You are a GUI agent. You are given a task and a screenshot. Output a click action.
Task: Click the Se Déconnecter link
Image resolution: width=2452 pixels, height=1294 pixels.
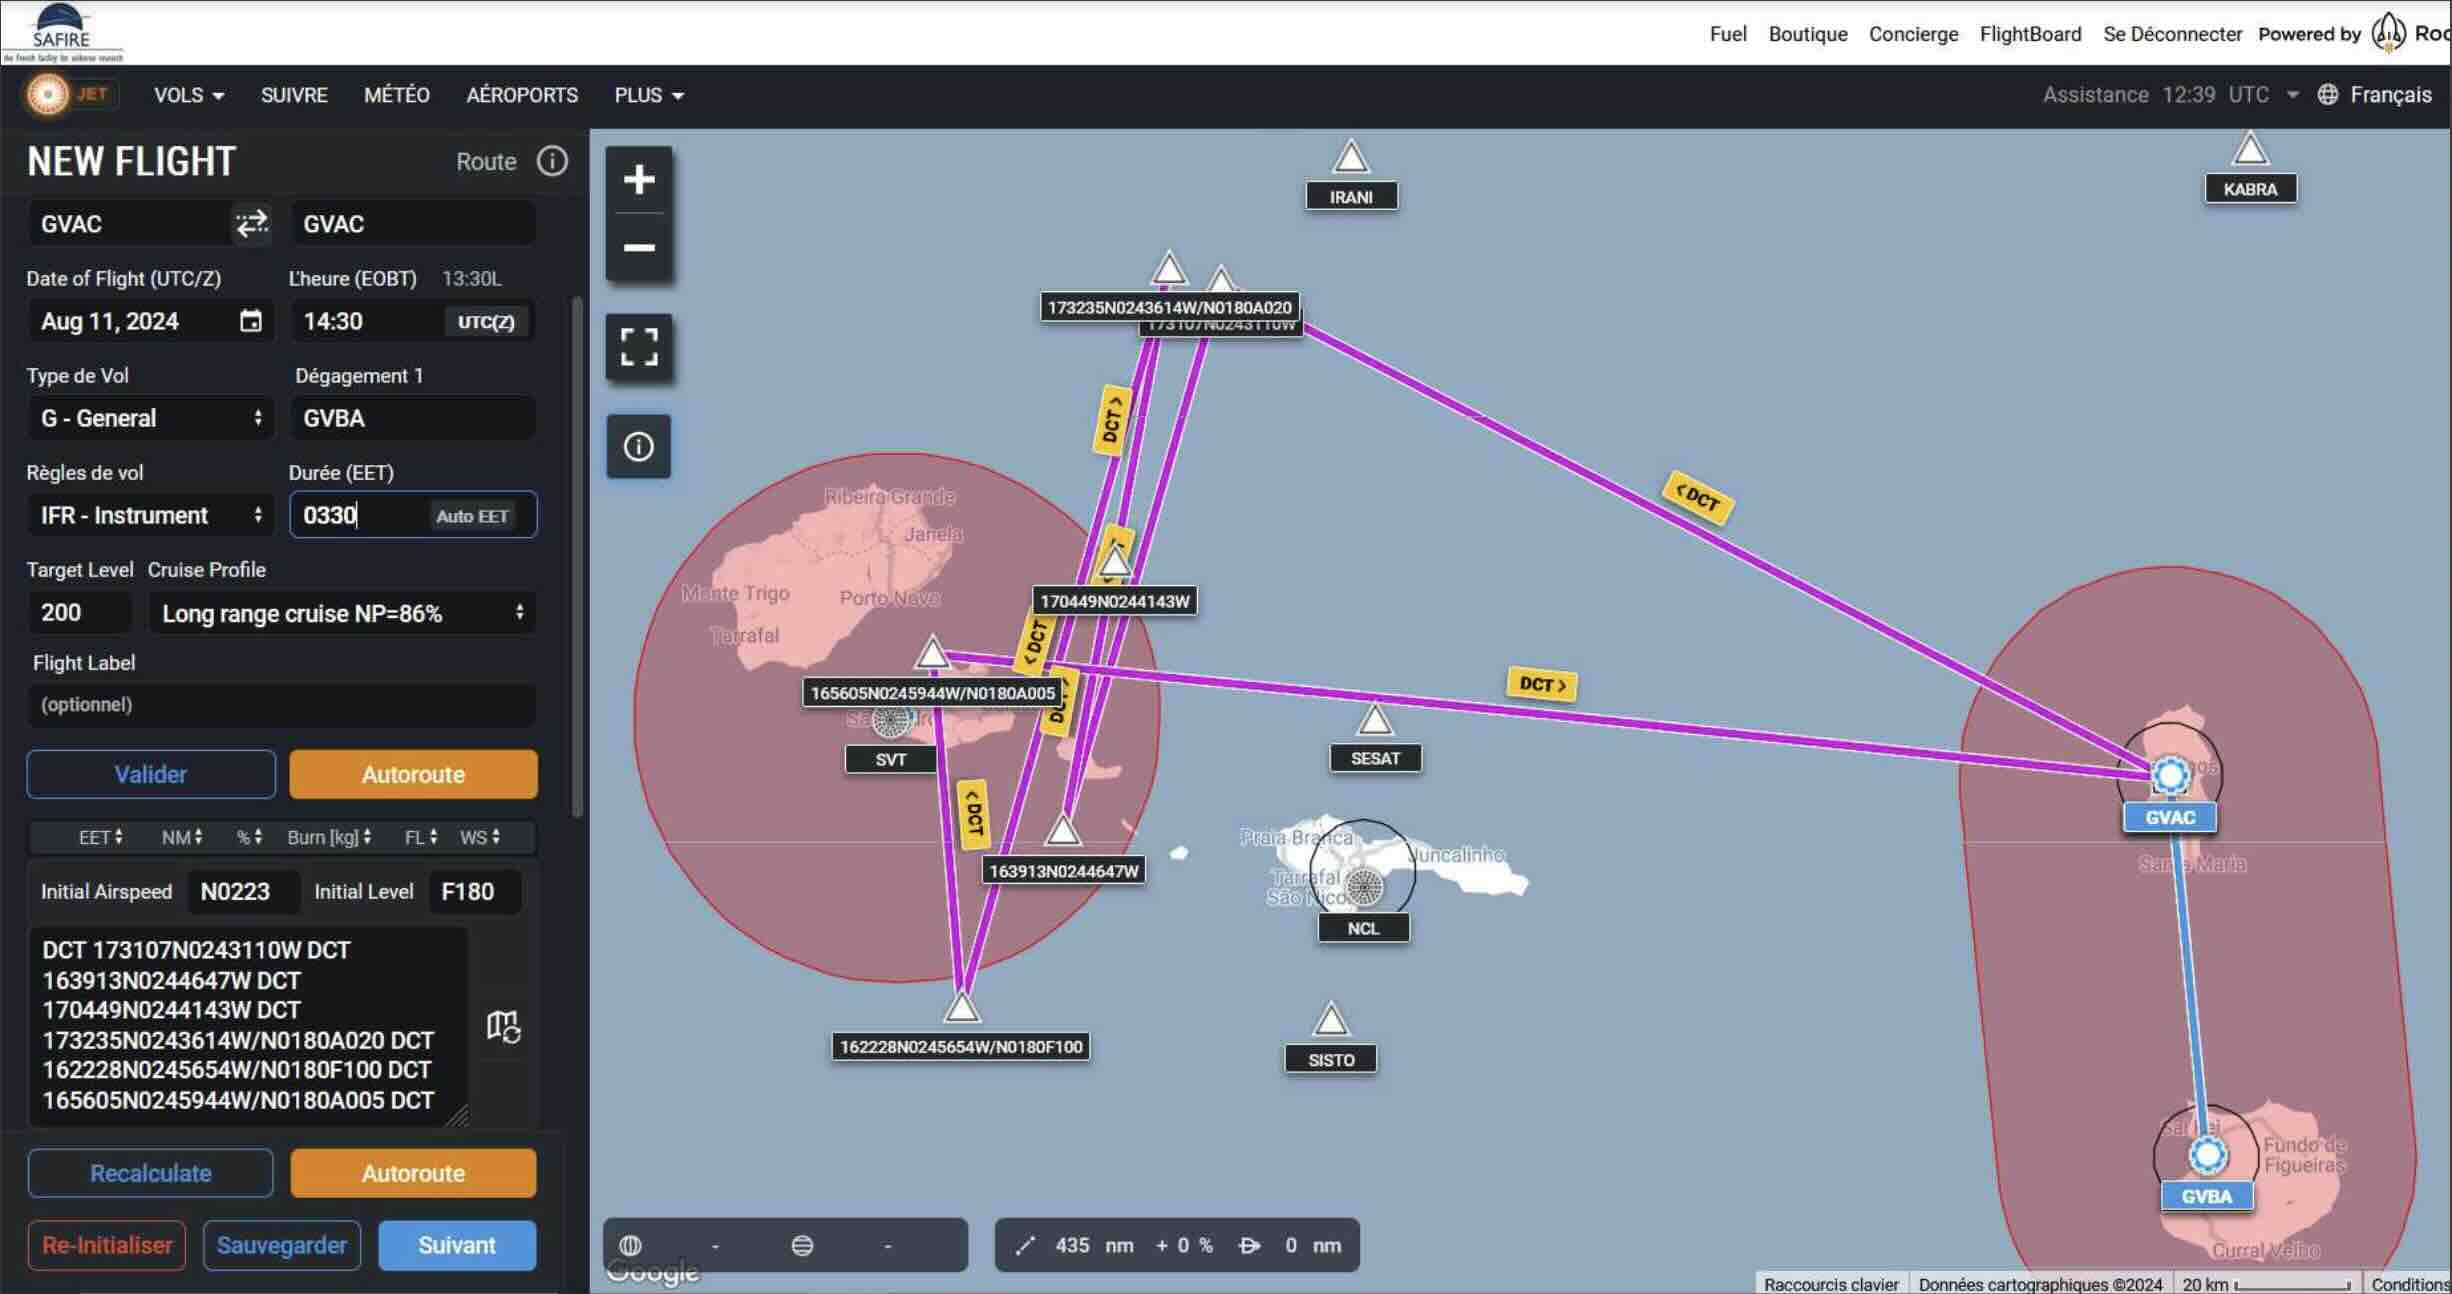click(2172, 34)
